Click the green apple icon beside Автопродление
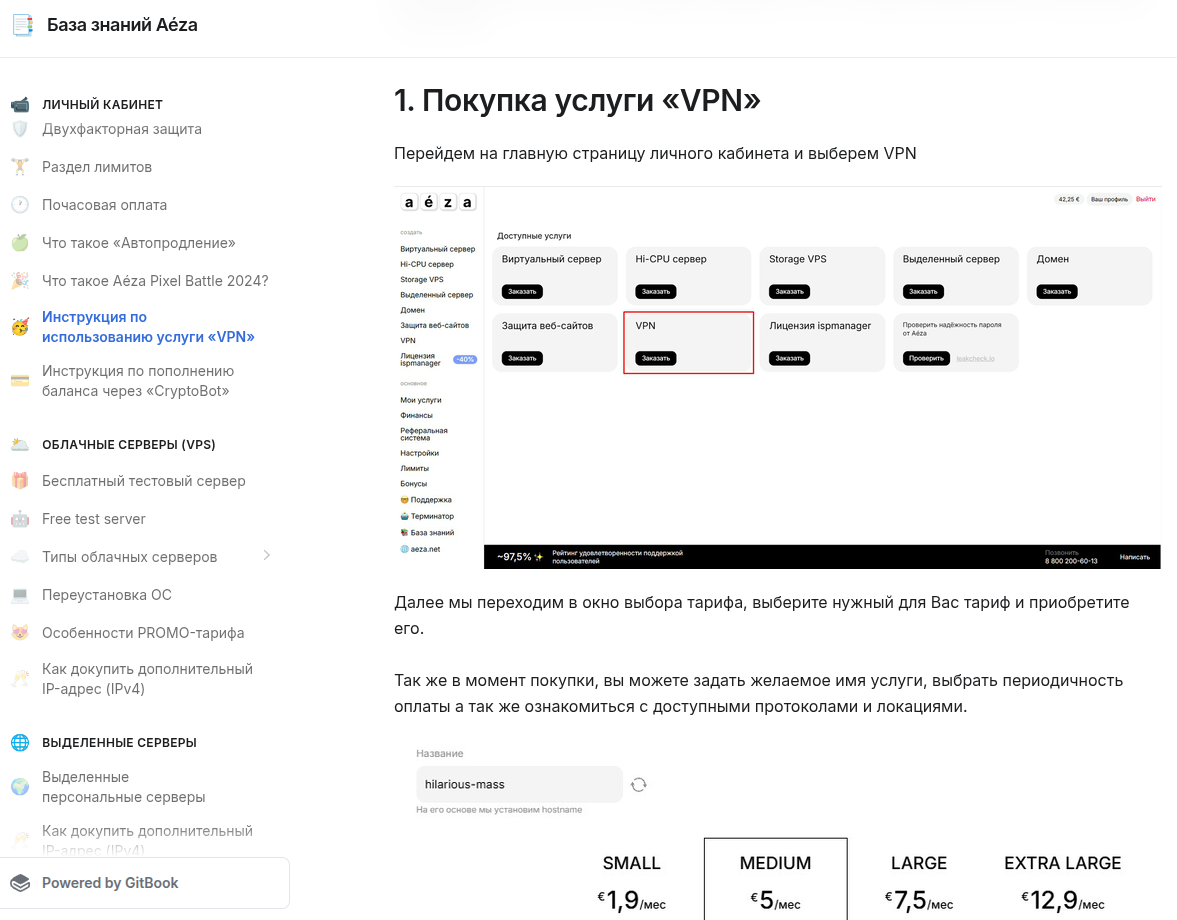 (x=20, y=242)
